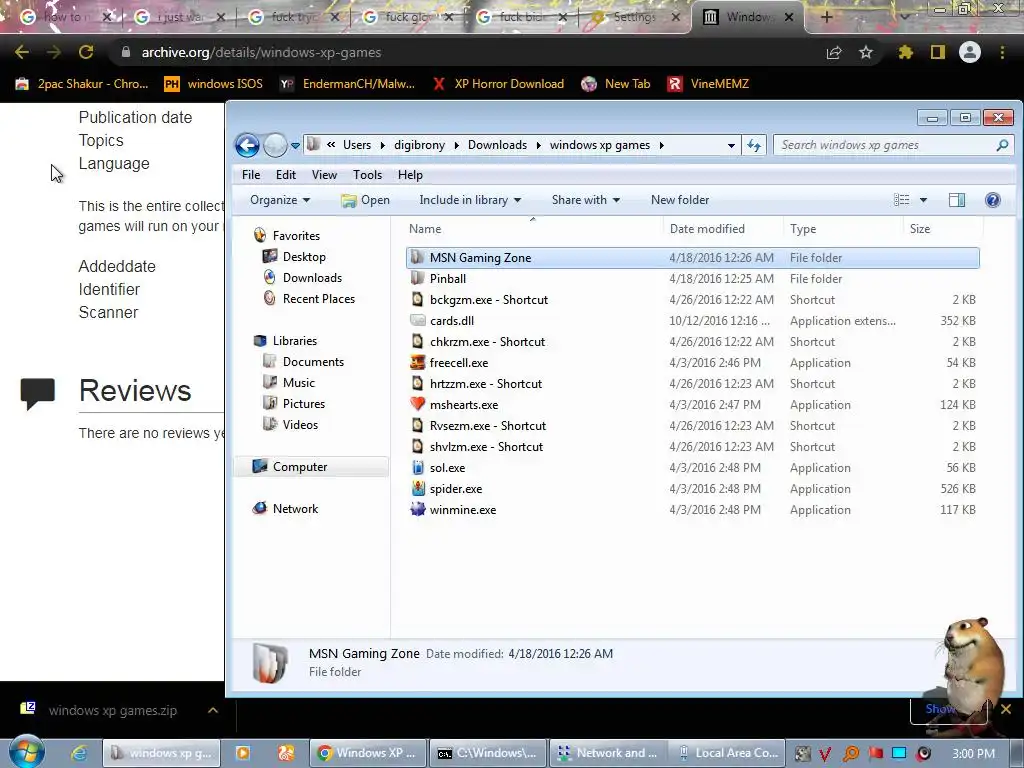
Task: Expand the Organize dropdown
Action: click(280, 200)
